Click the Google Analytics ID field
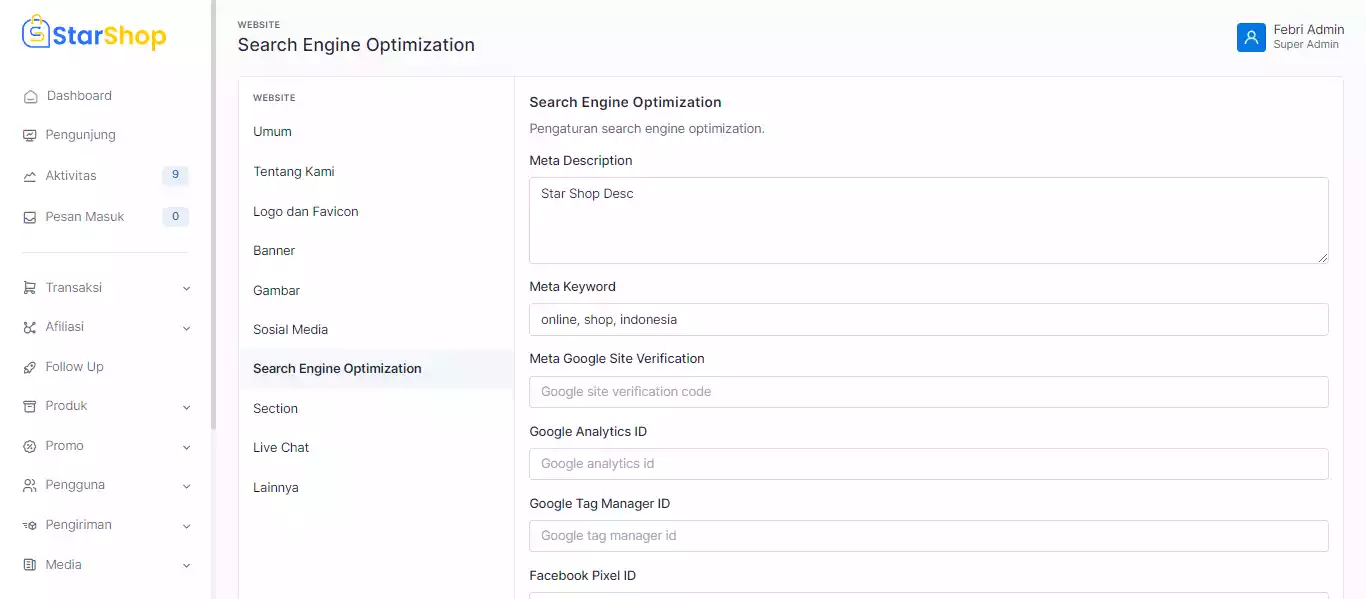 pos(928,464)
